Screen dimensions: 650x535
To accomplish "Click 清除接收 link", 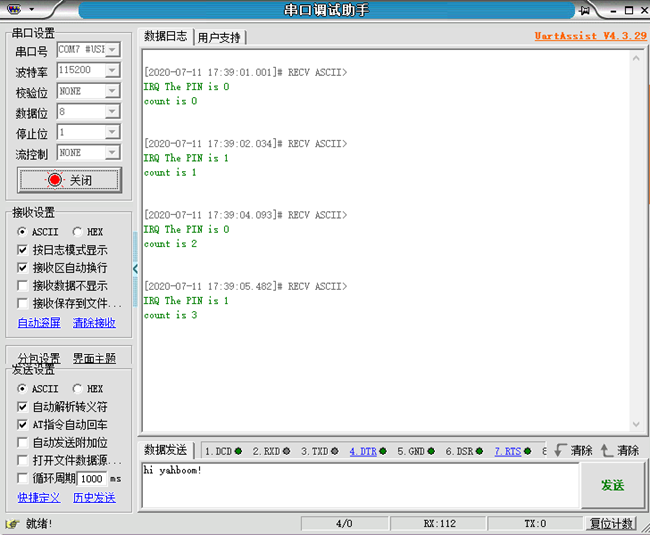I will pos(94,322).
